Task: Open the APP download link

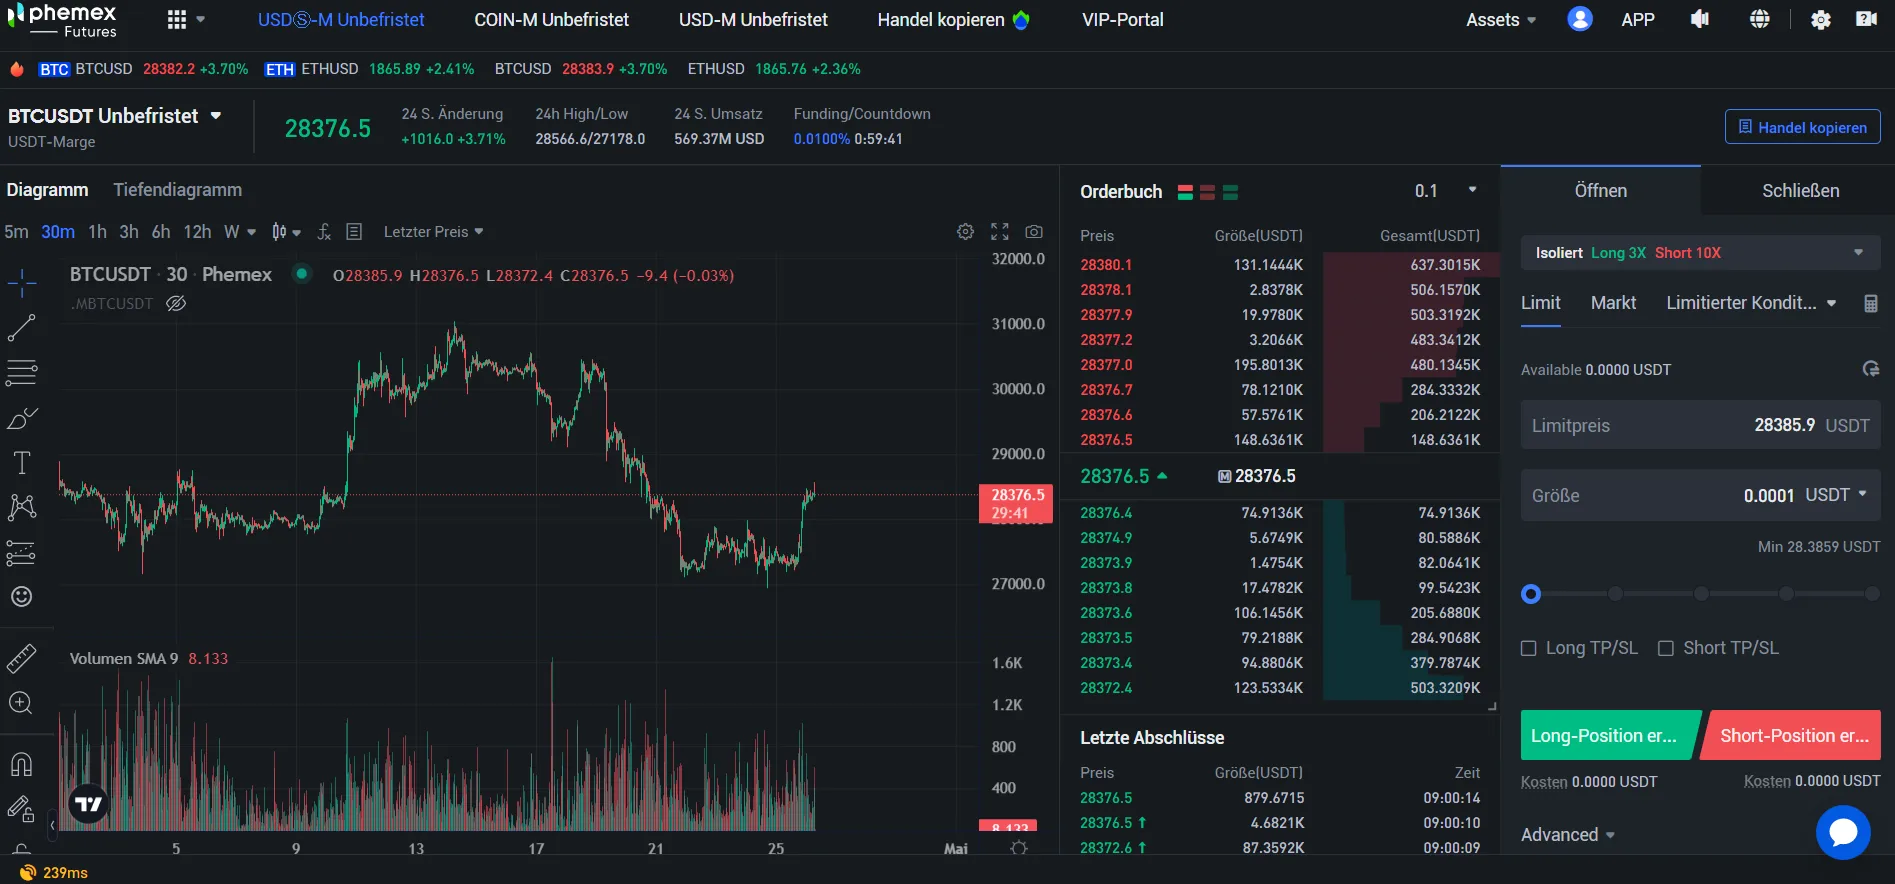Action: 1637,19
